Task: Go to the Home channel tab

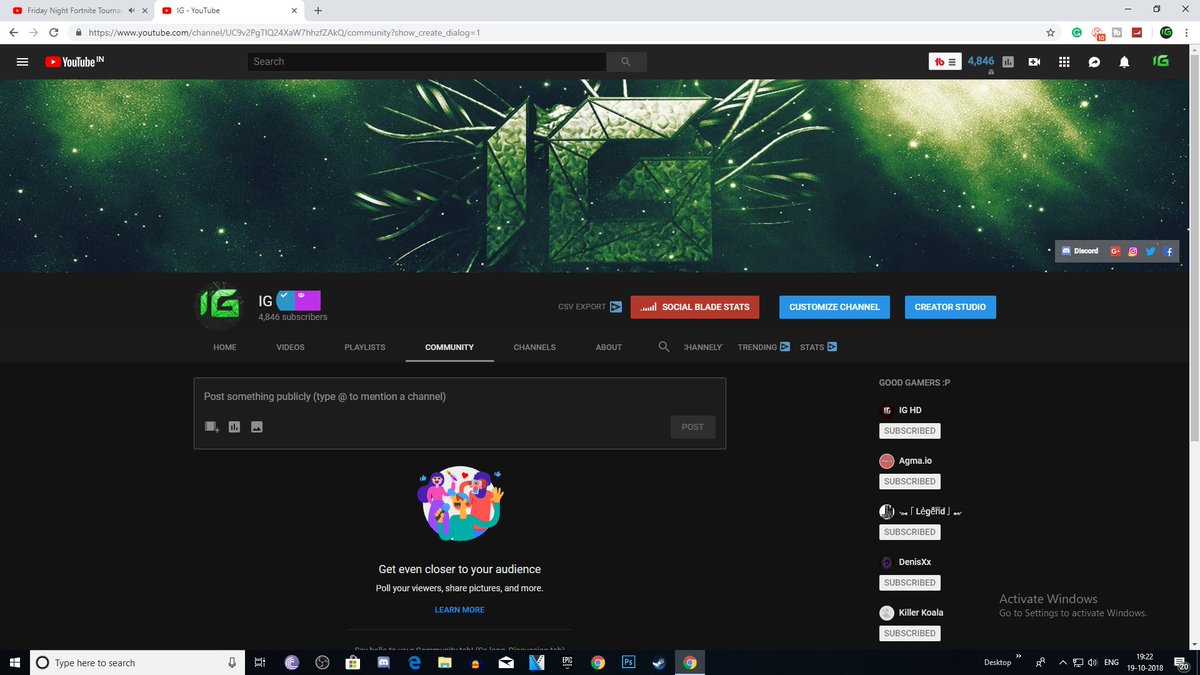Action: (x=225, y=347)
